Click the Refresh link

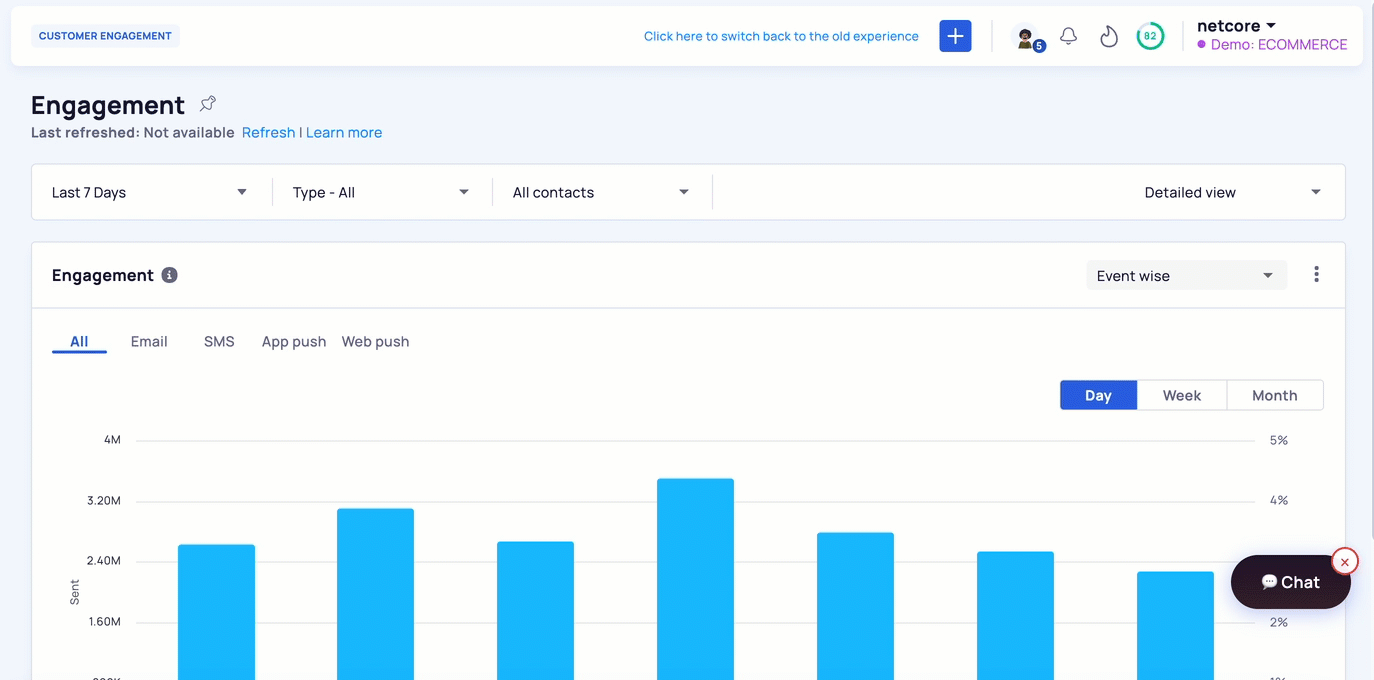[x=268, y=132]
